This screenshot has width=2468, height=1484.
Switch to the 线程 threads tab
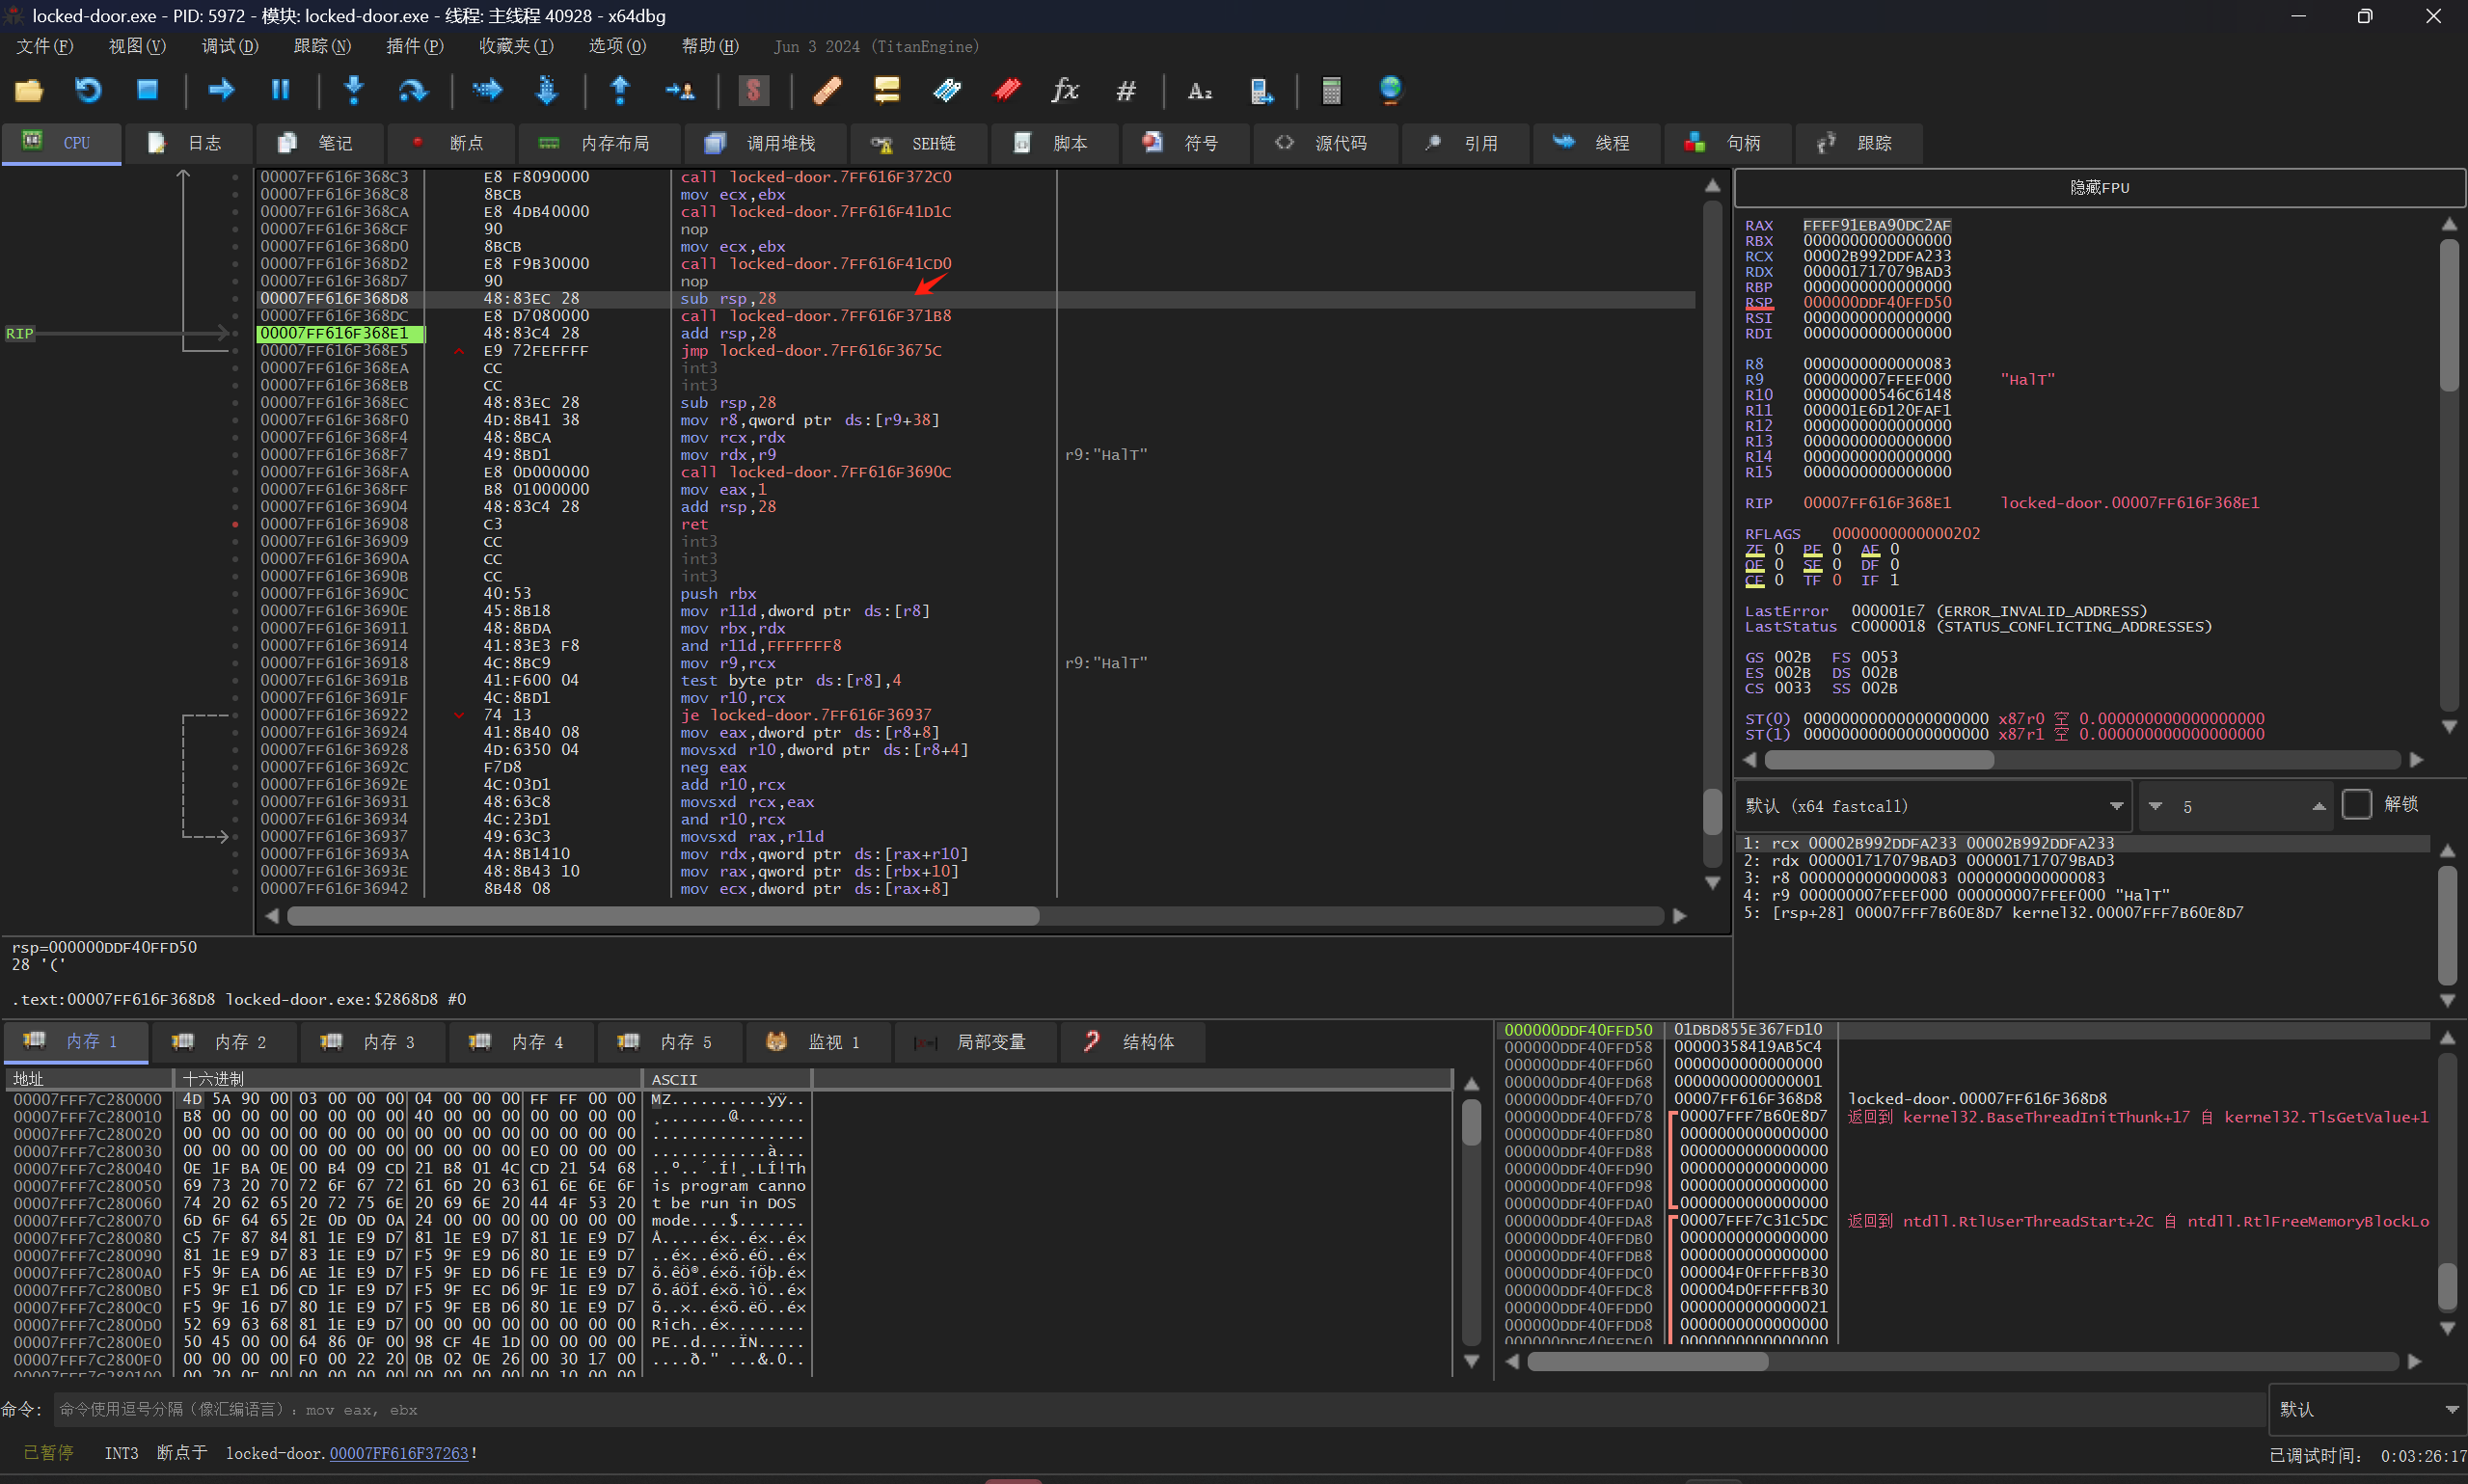(x=1596, y=143)
